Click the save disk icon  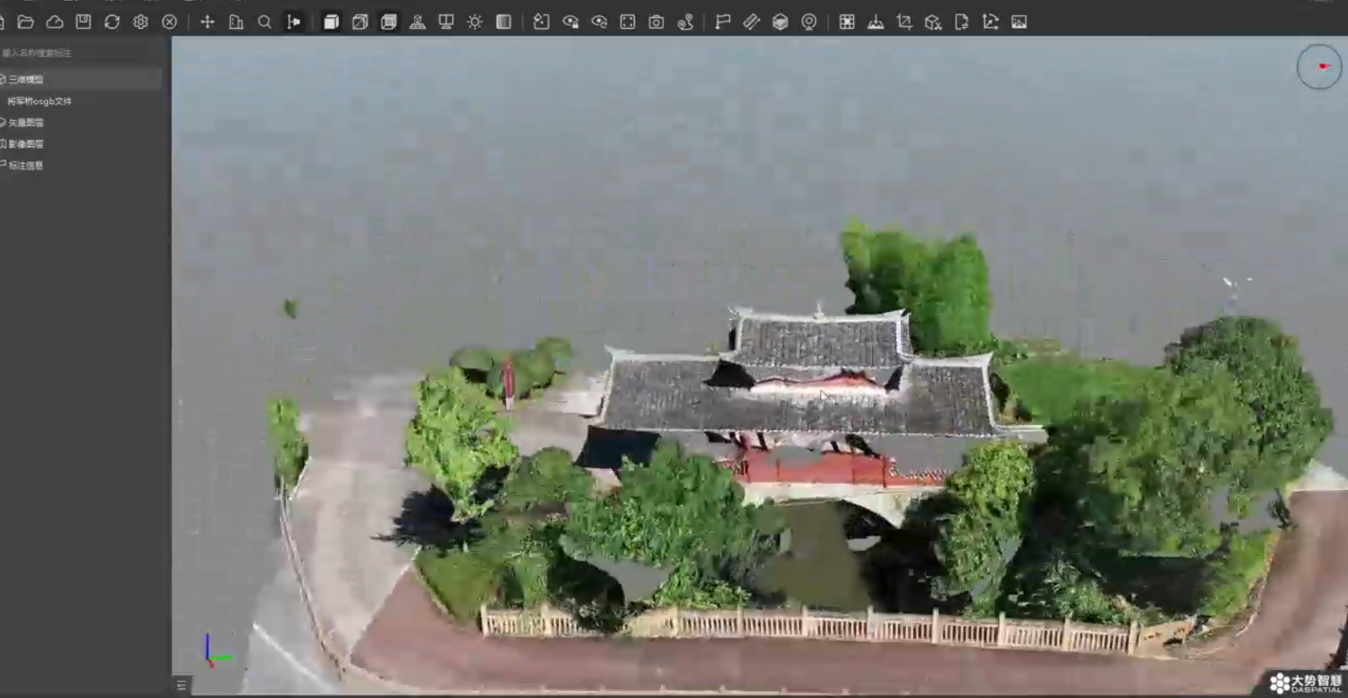click(x=84, y=22)
